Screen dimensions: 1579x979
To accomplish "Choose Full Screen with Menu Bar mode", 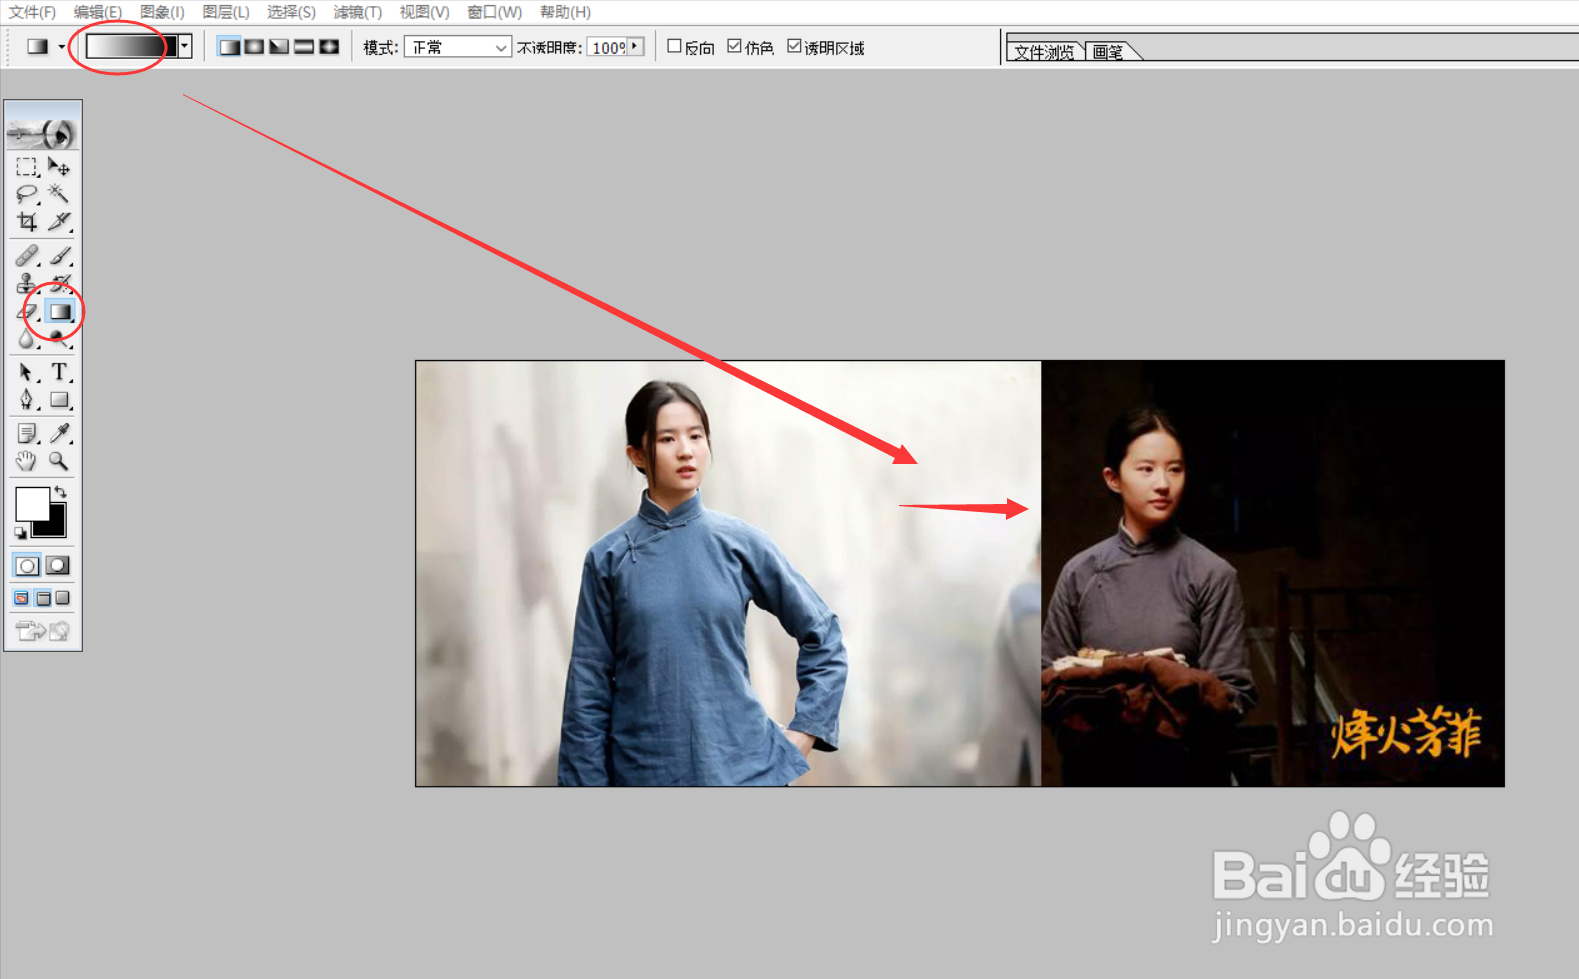I will tap(43, 598).
